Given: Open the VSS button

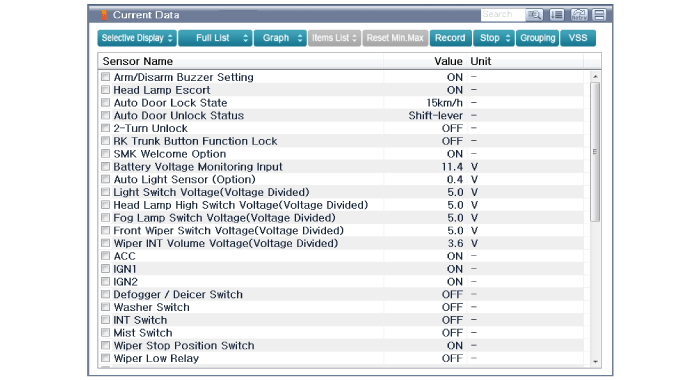Looking at the screenshot, I should pyautogui.click(x=578, y=38).
